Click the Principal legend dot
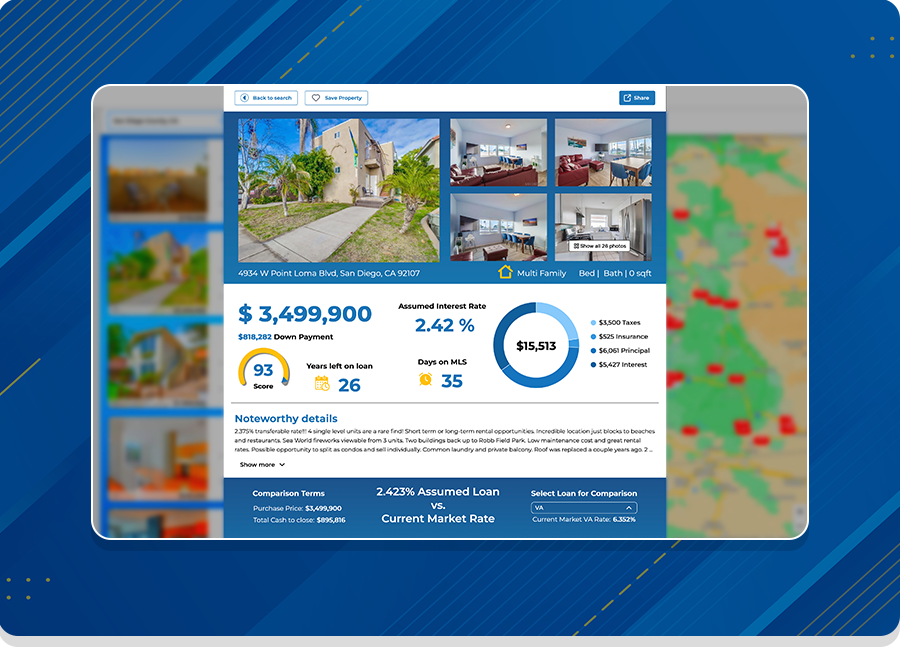This screenshot has height=654, width=900. 593,351
